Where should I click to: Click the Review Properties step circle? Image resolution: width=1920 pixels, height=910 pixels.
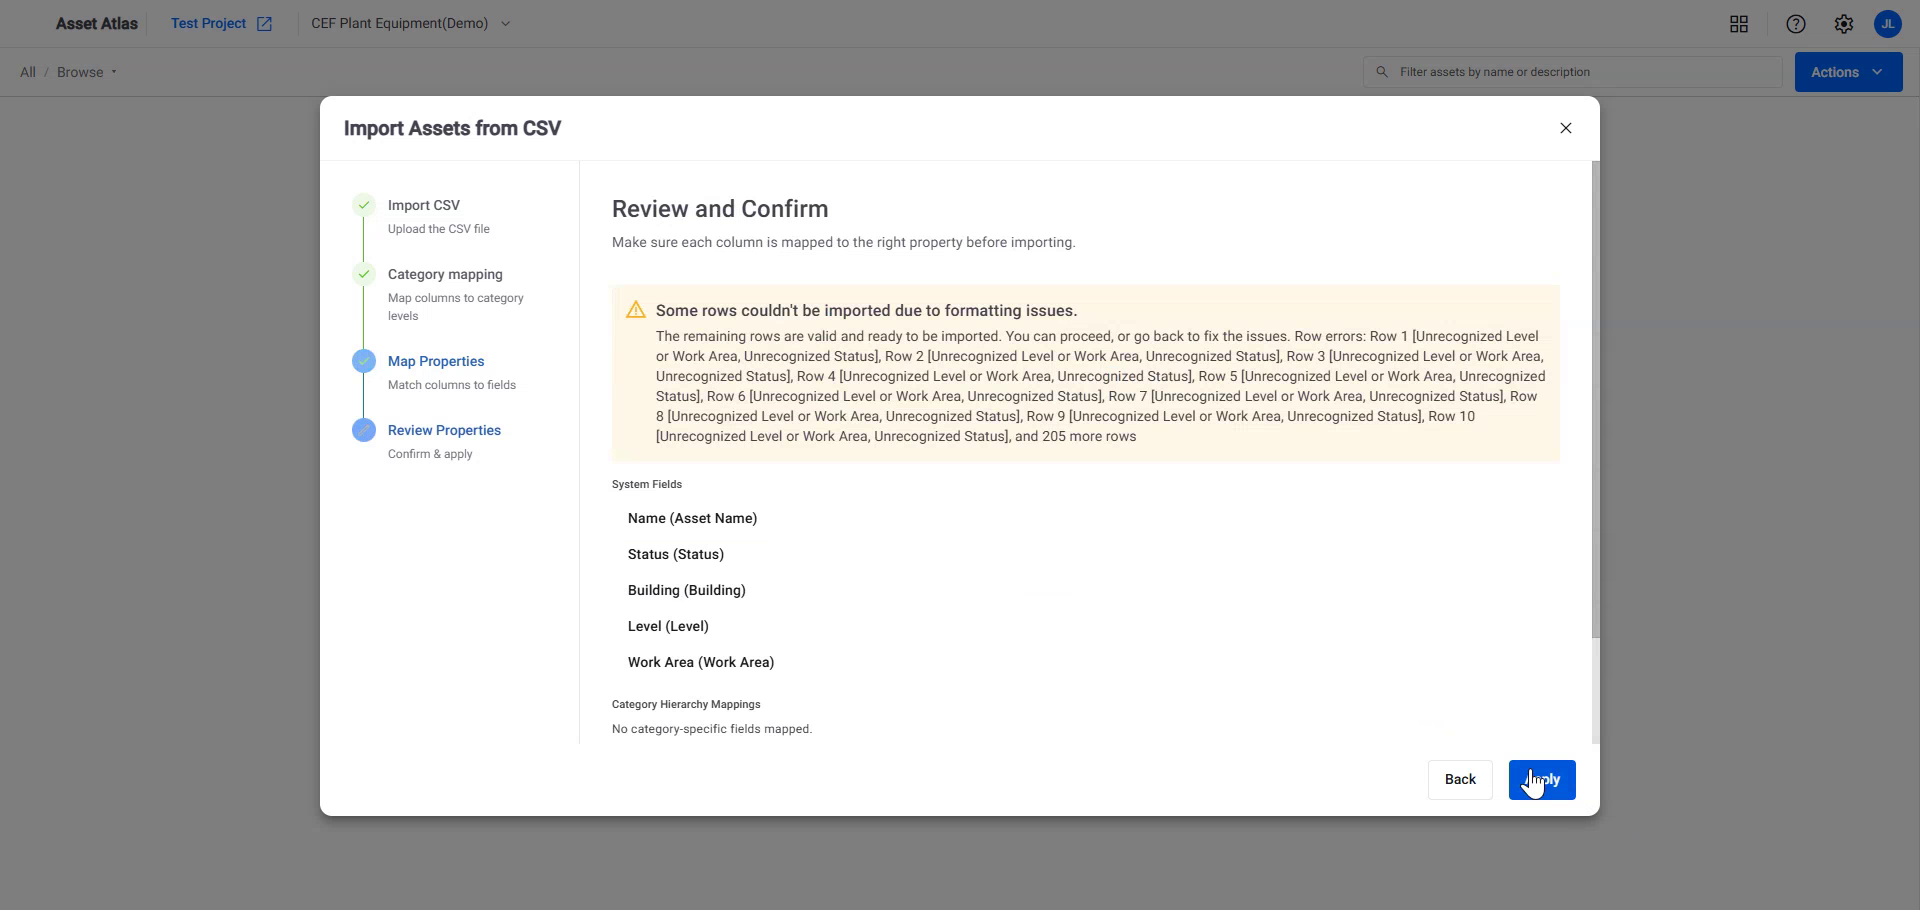coord(364,430)
